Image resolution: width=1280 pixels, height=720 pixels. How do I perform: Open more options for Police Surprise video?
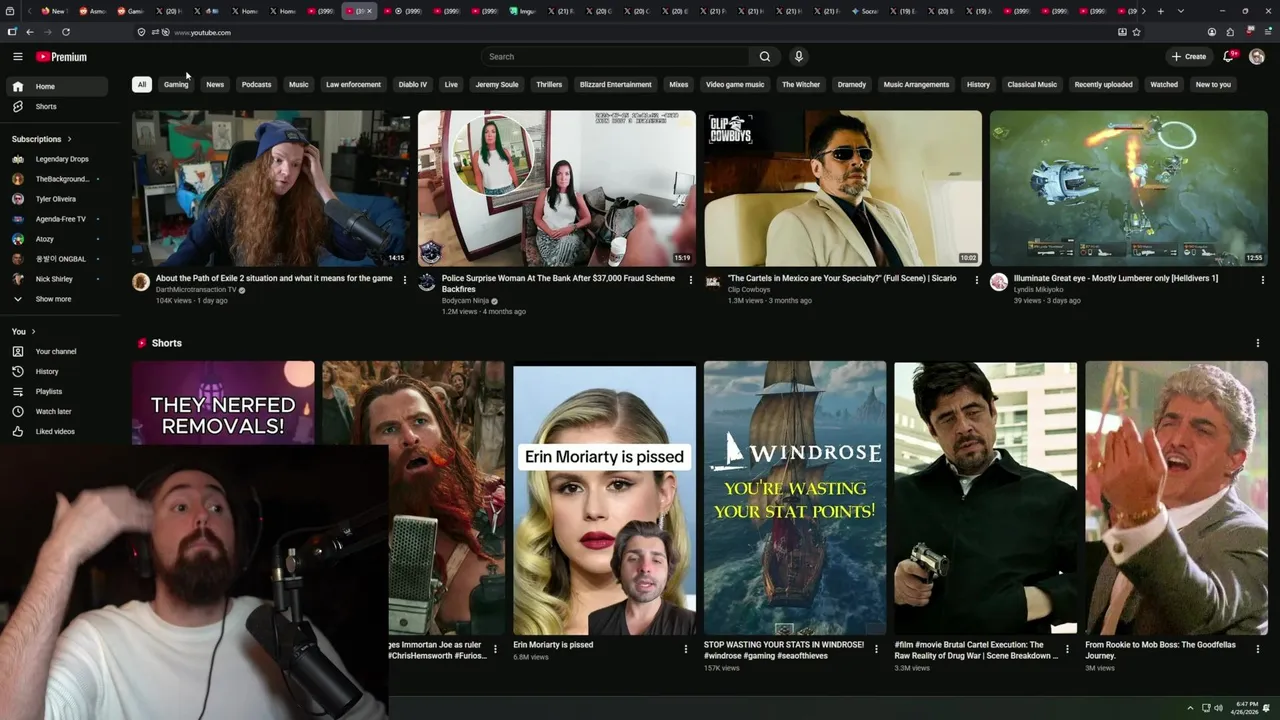pos(690,280)
